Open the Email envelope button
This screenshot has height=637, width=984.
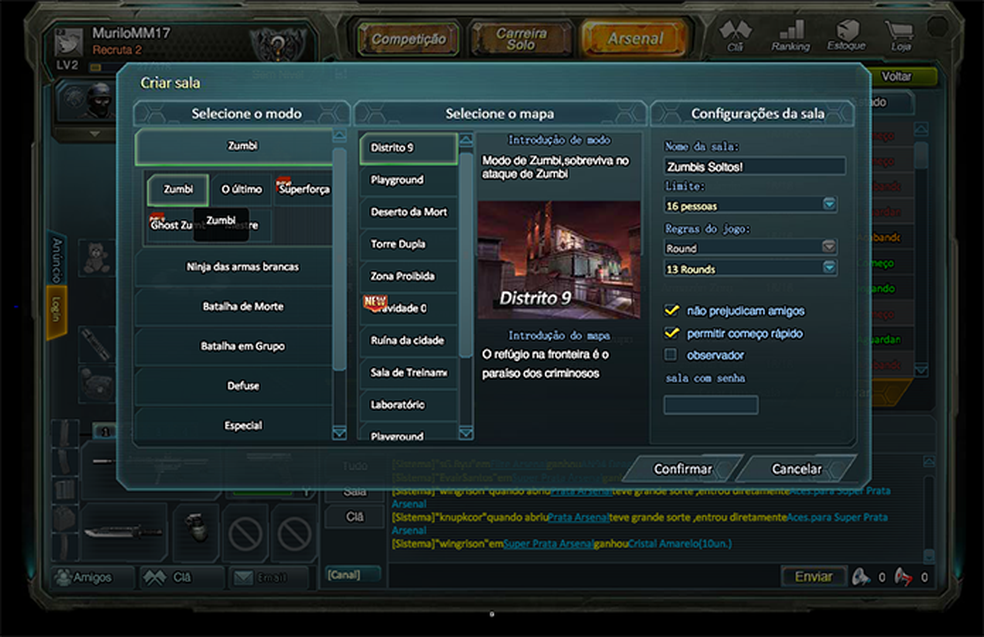click(x=269, y=577)
